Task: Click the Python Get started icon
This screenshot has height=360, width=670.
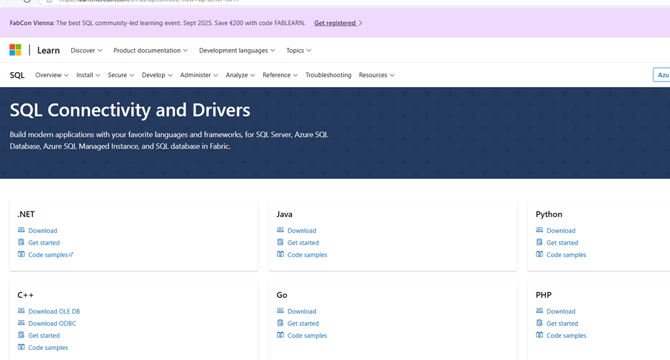Action: click(x=539, y=242)
